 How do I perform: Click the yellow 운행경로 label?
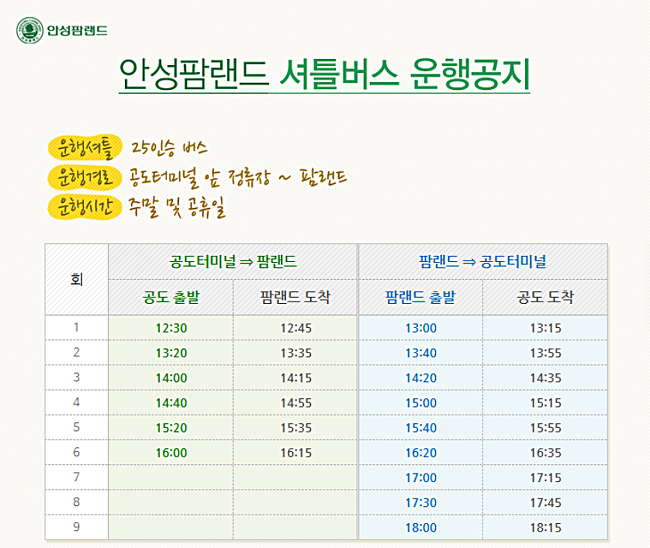pyautogui.click(x=85, y=177)
